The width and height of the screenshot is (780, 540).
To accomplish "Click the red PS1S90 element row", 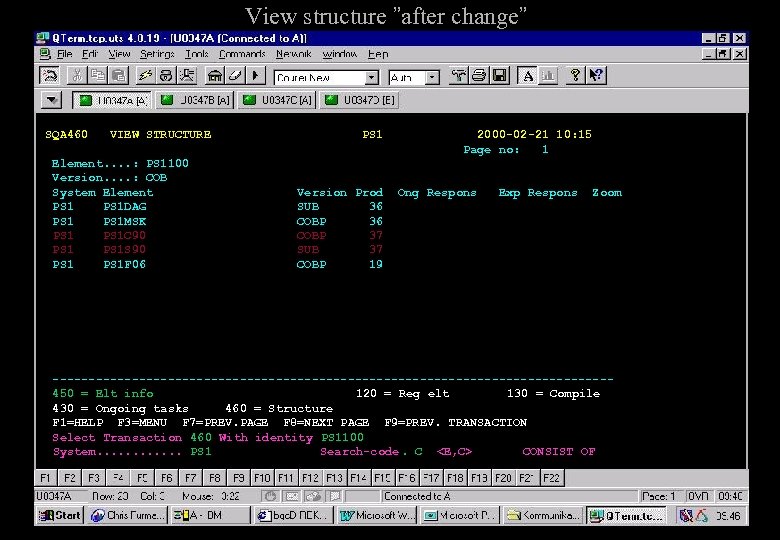I will click(217, 250).
